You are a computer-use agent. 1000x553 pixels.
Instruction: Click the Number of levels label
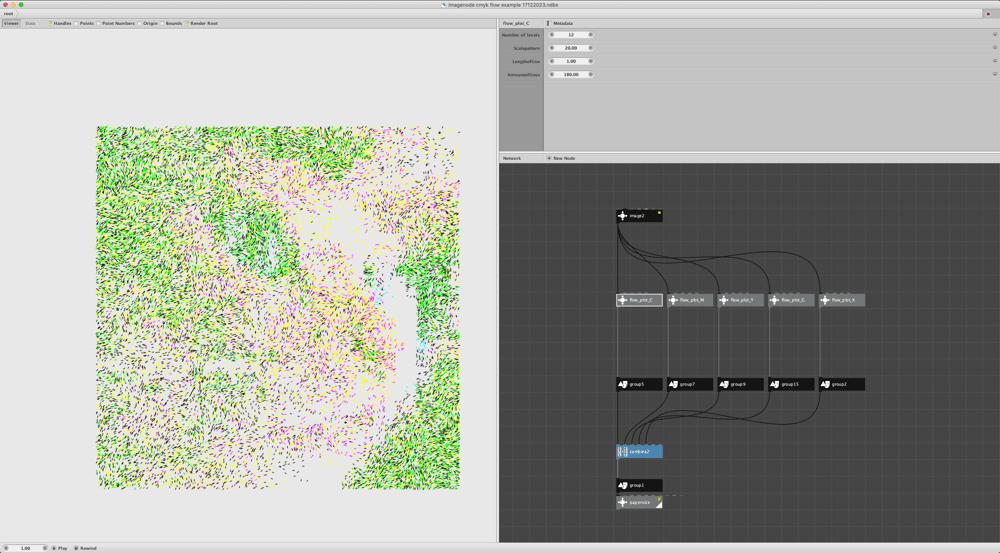(520, 35)
